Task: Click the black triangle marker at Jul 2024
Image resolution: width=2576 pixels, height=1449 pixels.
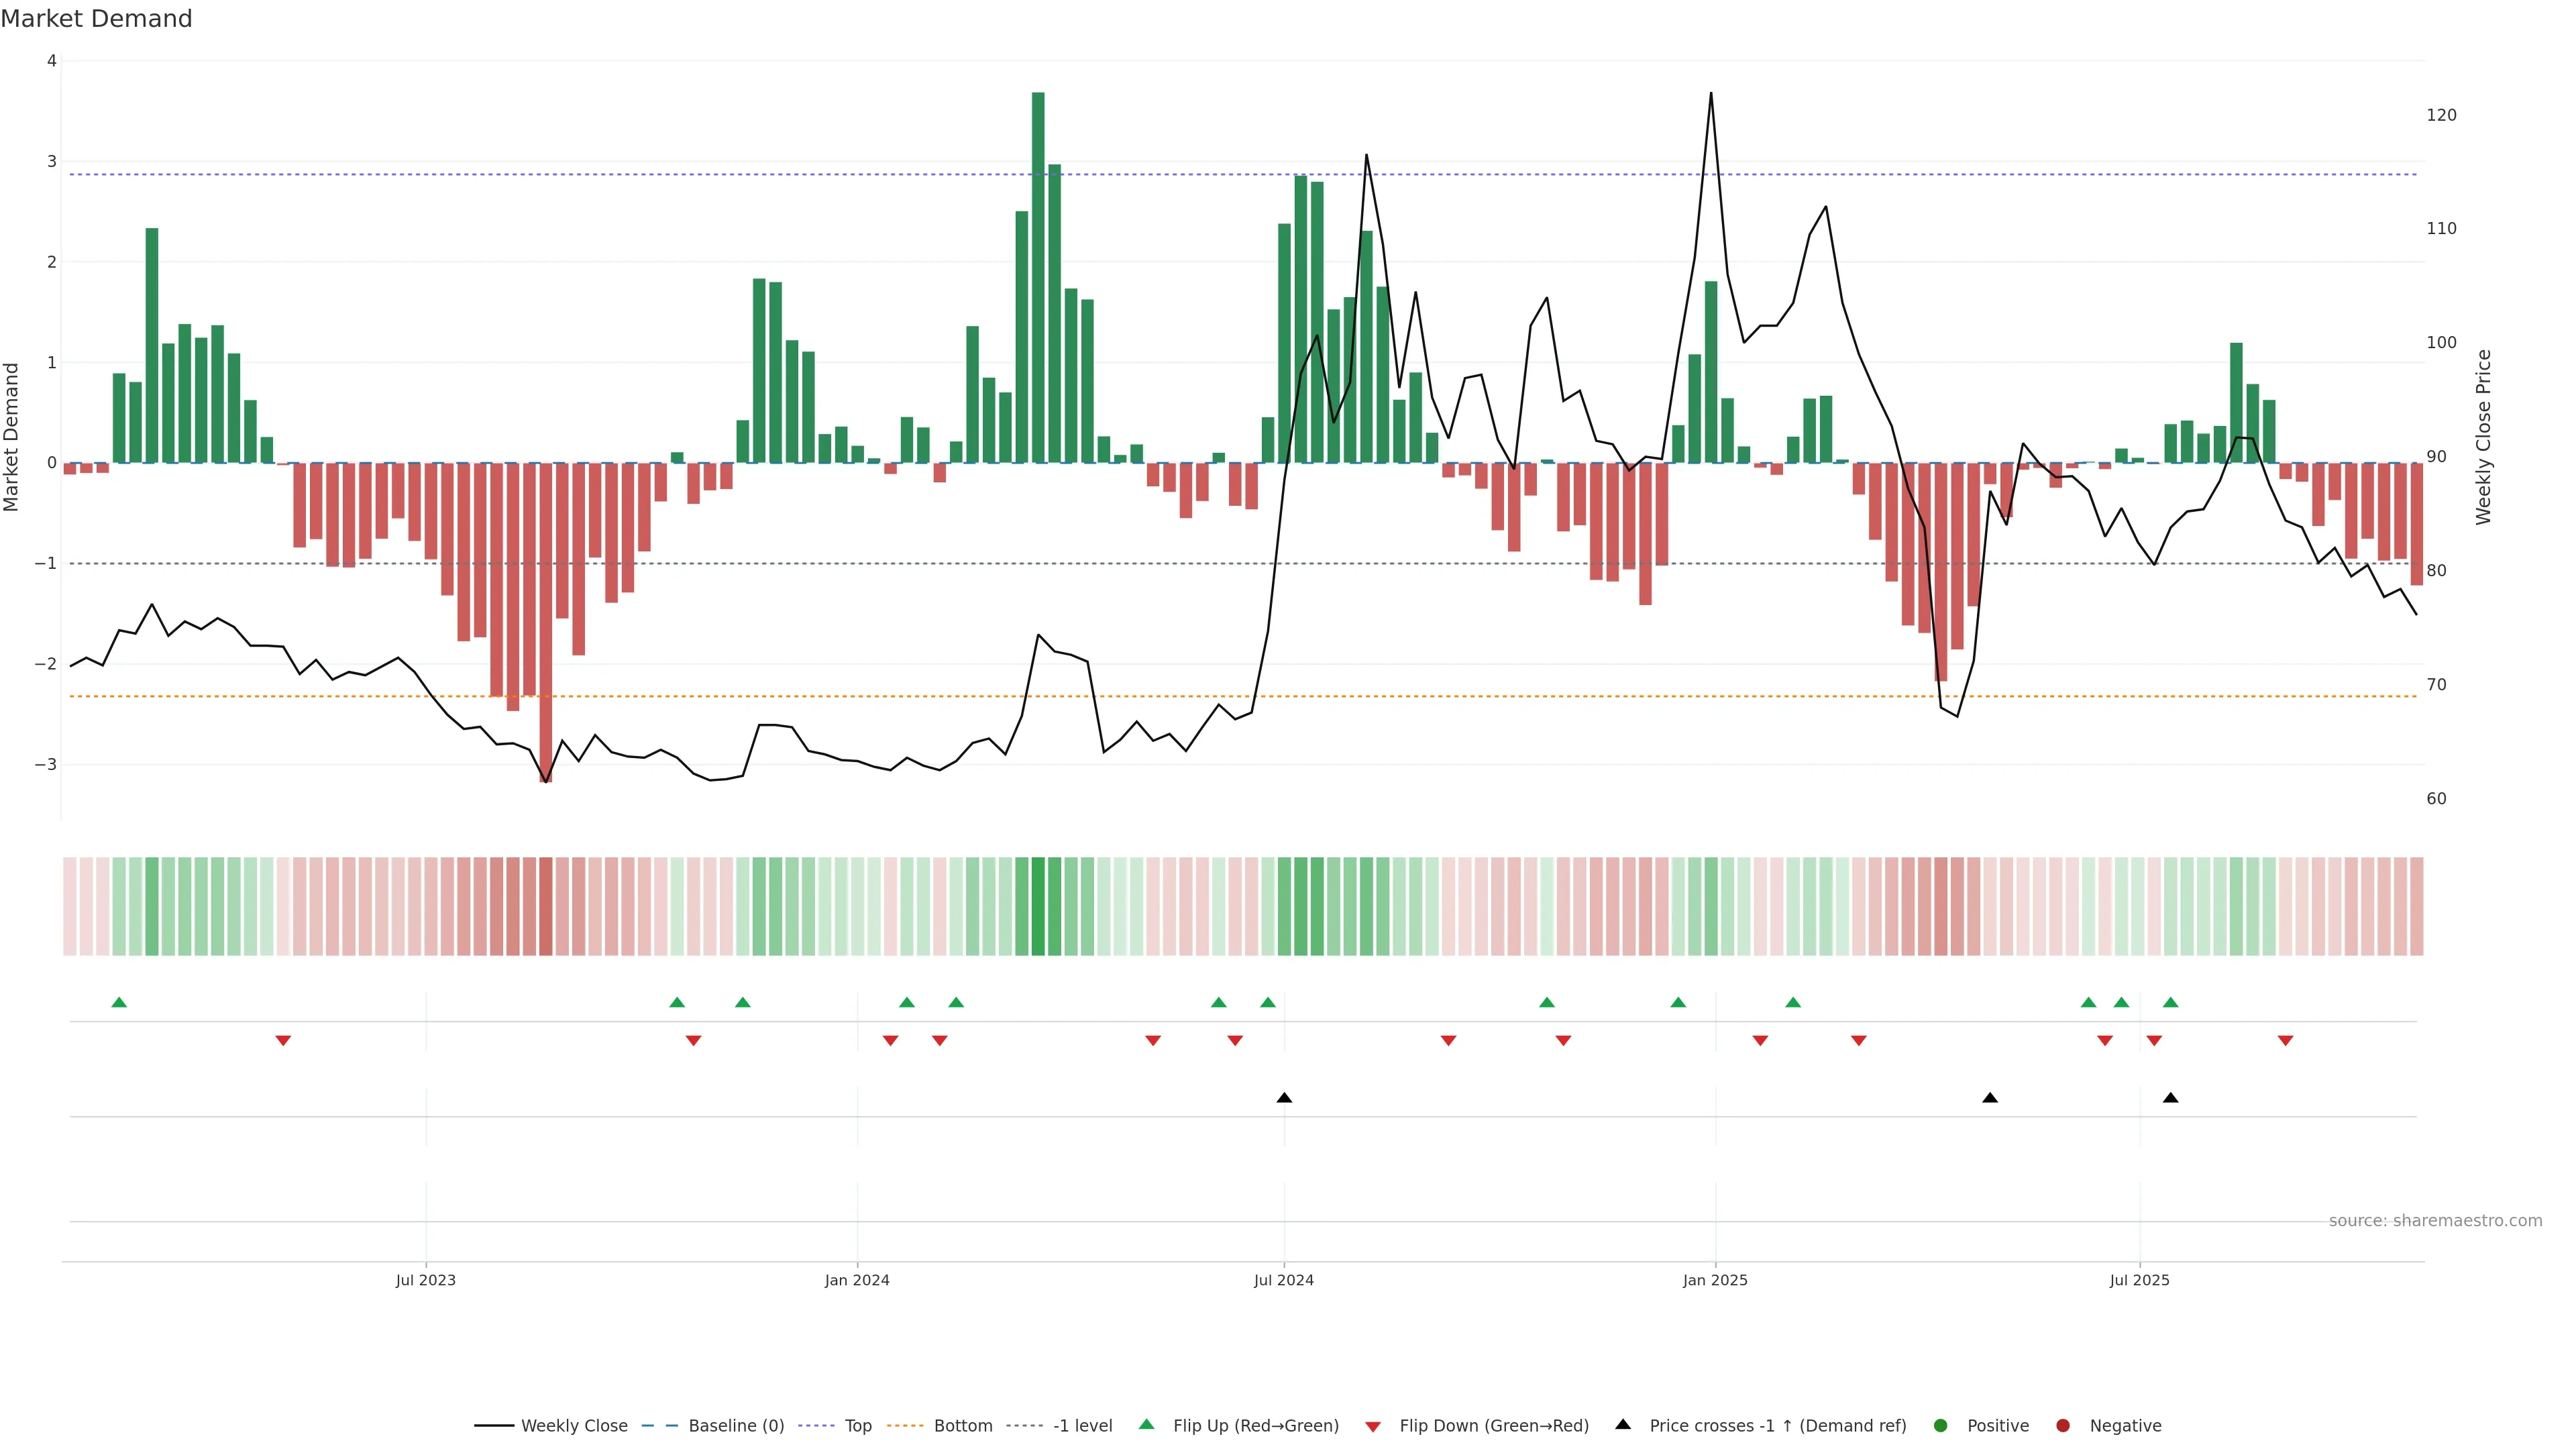Action: (x=1284, y=1098)
